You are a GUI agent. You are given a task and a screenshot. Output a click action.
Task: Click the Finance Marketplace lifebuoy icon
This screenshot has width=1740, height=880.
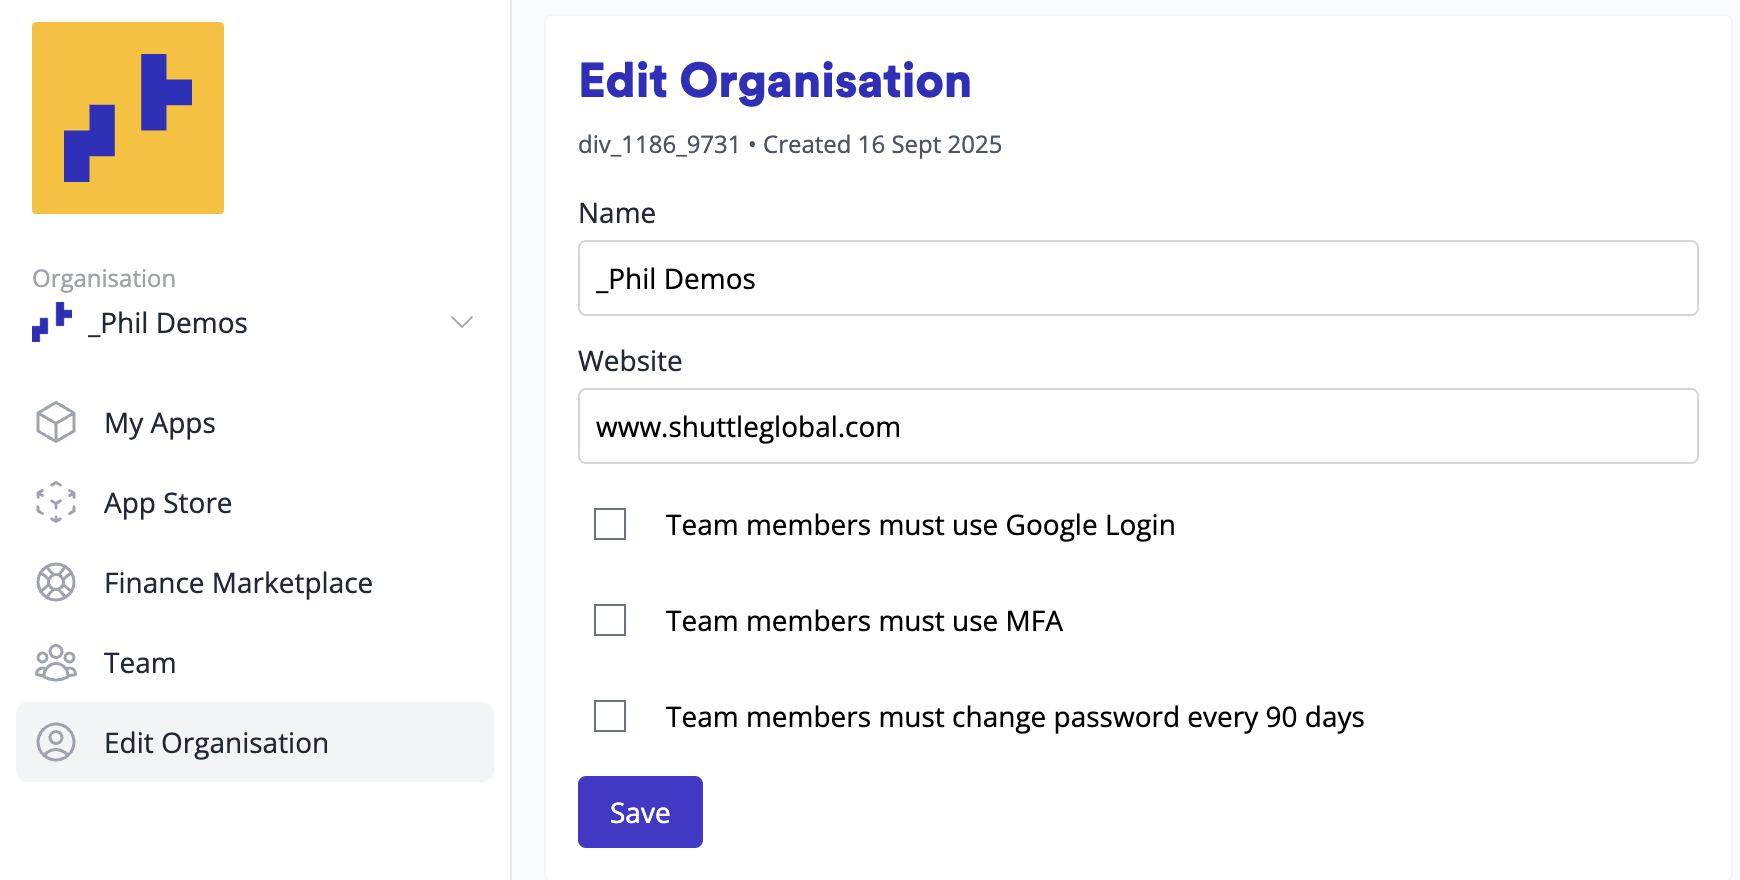[56, 582]
